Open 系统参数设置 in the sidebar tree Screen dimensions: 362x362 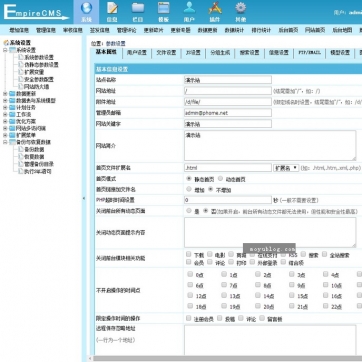pyautogui.click(x=39, y=57)
